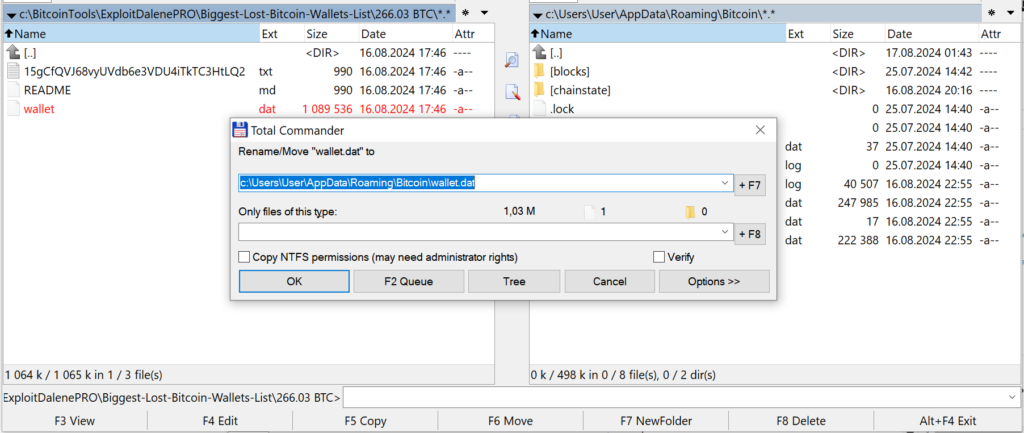
Task: Click F5 Copy in function key bar
Action: click(x=365, y=421)
